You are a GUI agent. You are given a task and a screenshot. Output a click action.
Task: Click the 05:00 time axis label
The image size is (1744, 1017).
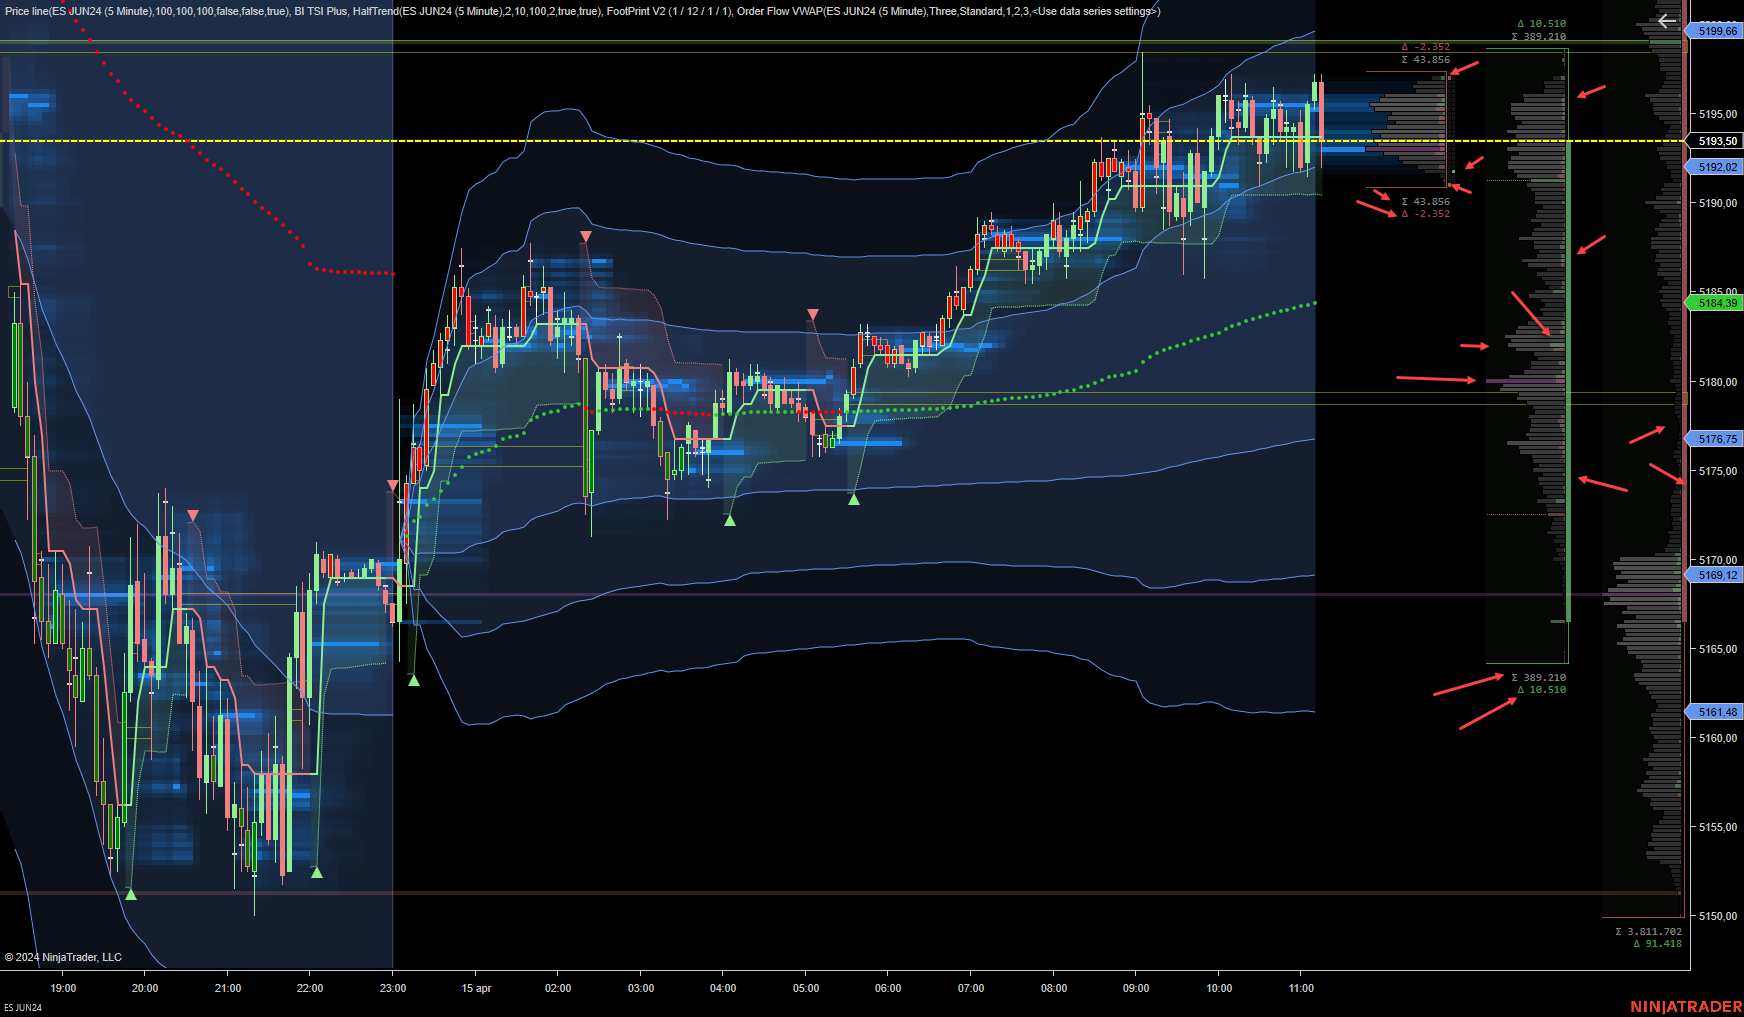click(806, 988)
